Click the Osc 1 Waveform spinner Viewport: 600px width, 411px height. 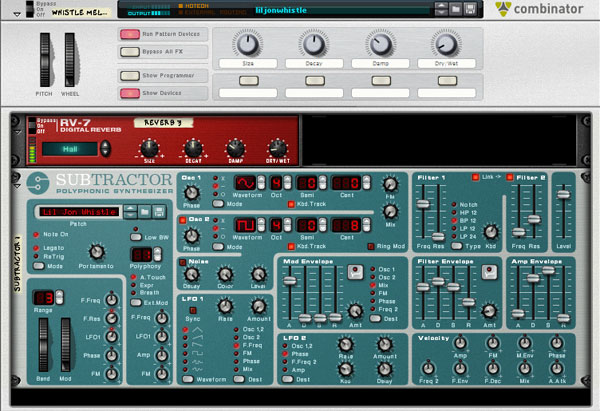click(x=261, y=183)
